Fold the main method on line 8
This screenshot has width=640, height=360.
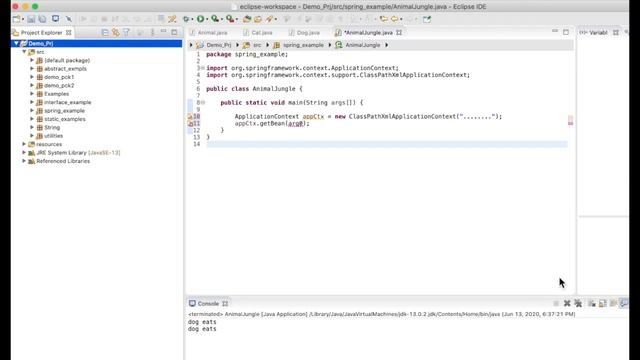tap(203, 102)
